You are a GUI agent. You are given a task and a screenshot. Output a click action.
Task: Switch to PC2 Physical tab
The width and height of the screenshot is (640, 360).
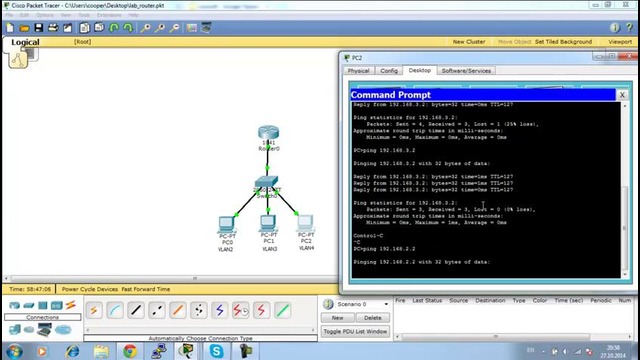coord(358,71)
